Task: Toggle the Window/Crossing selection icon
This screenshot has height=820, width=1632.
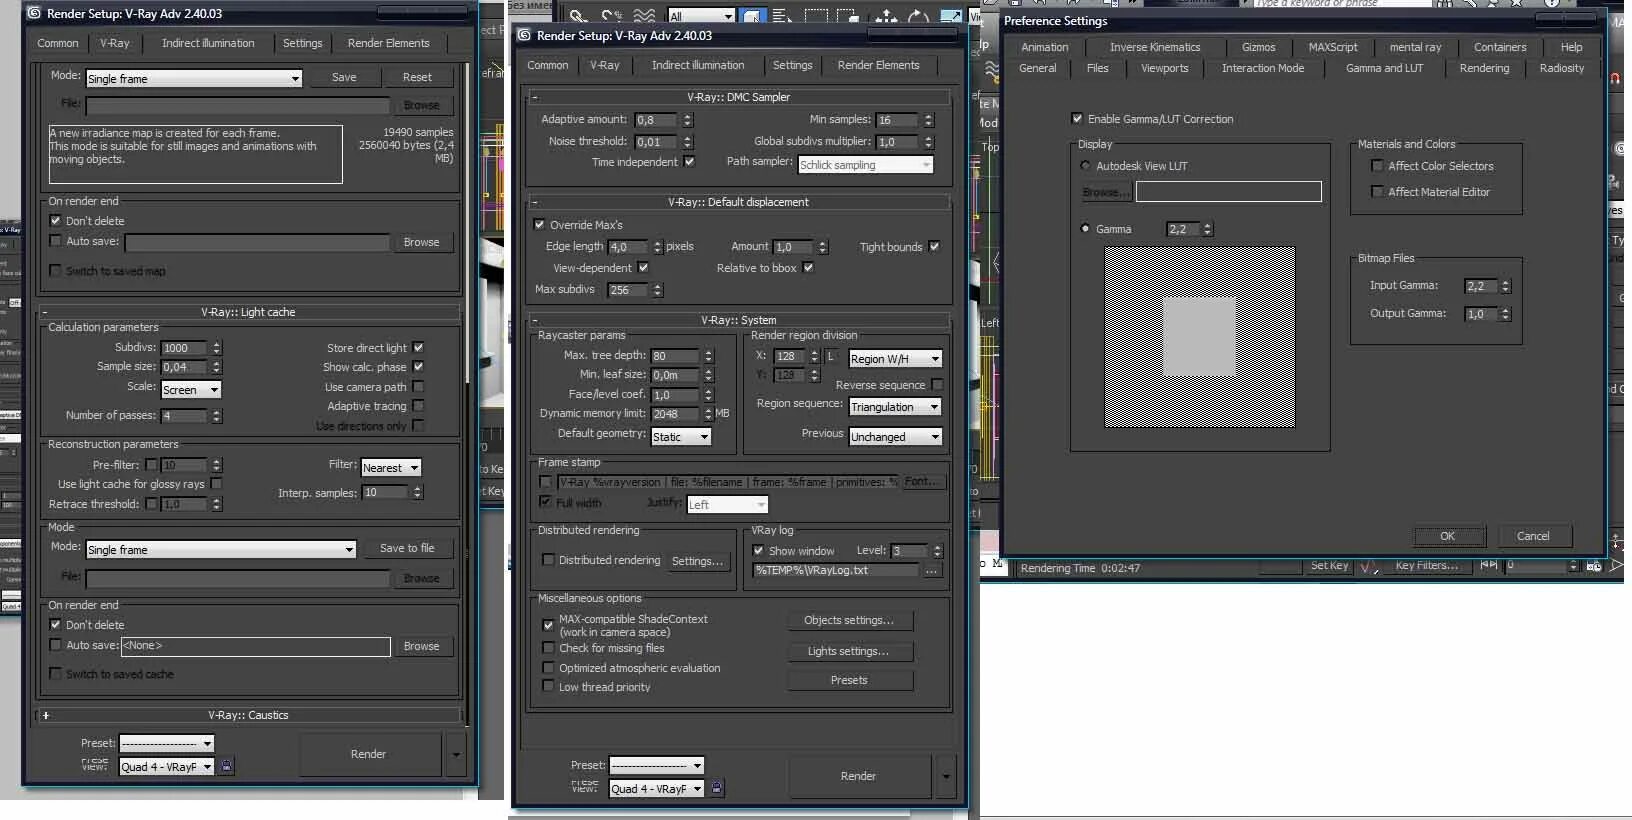Action: (x=848, y=16)
